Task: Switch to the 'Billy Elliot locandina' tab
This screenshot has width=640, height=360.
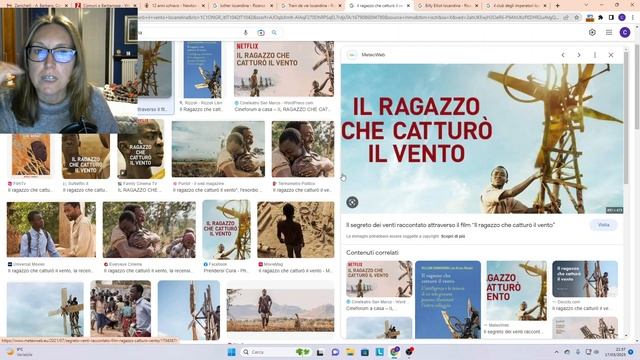Action: pyautogui.click(x=447, y=6)
